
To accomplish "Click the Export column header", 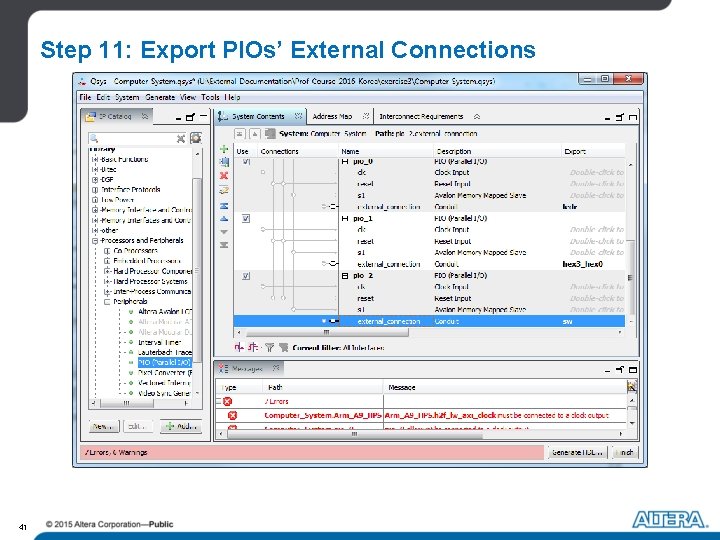I will (x=575, y=152).
